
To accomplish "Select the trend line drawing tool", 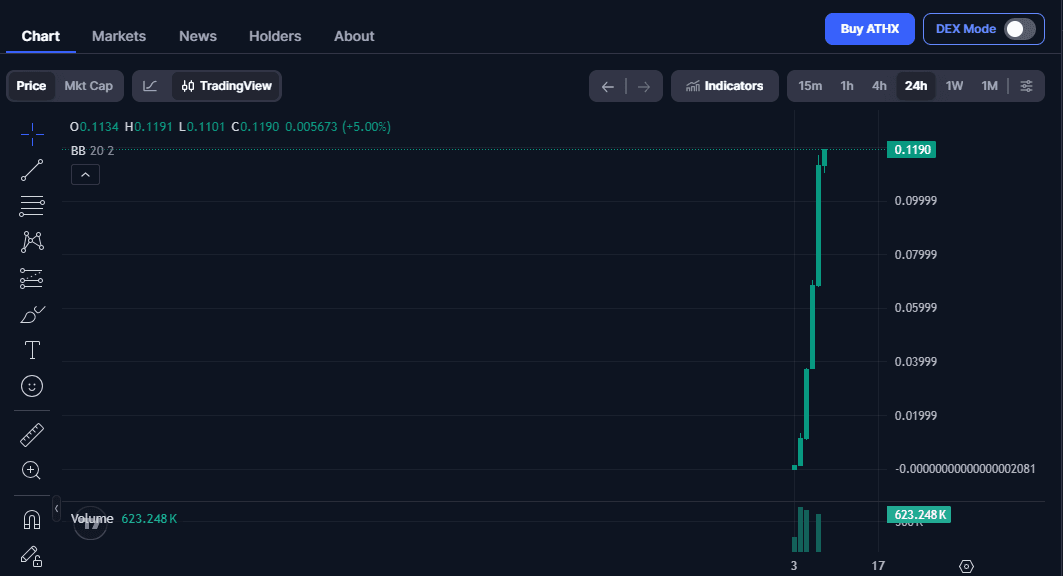I will pos(32,170).
